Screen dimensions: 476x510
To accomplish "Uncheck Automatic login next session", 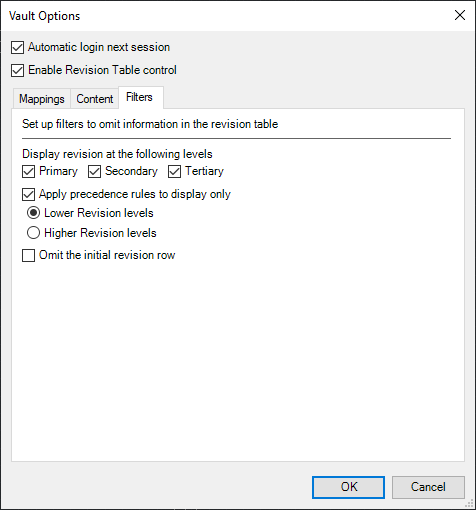I will pos(17,47).
